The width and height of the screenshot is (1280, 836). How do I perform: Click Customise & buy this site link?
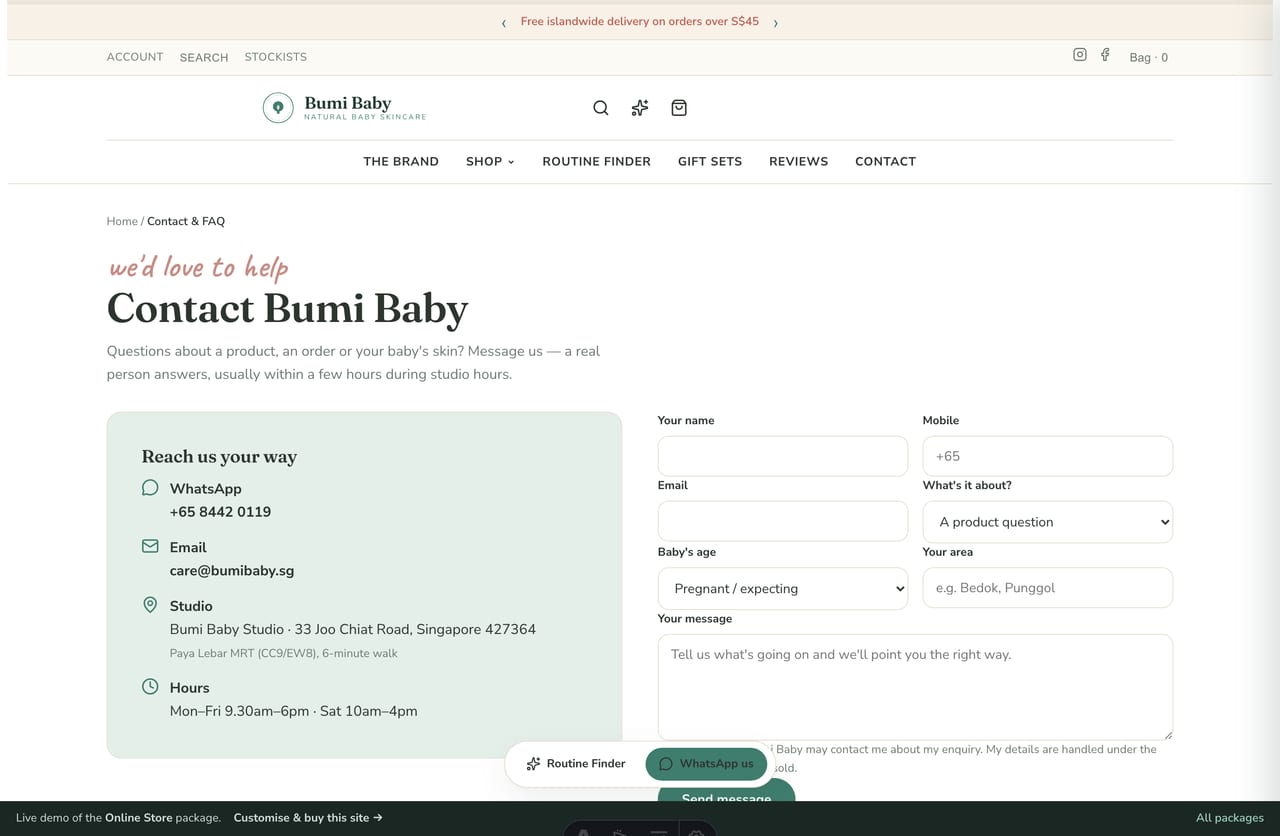tap(308, 818)
